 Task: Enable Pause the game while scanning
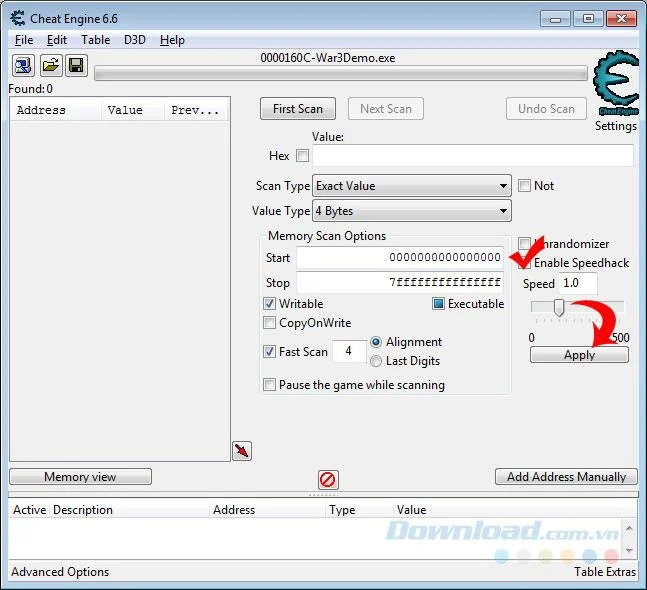269,385
